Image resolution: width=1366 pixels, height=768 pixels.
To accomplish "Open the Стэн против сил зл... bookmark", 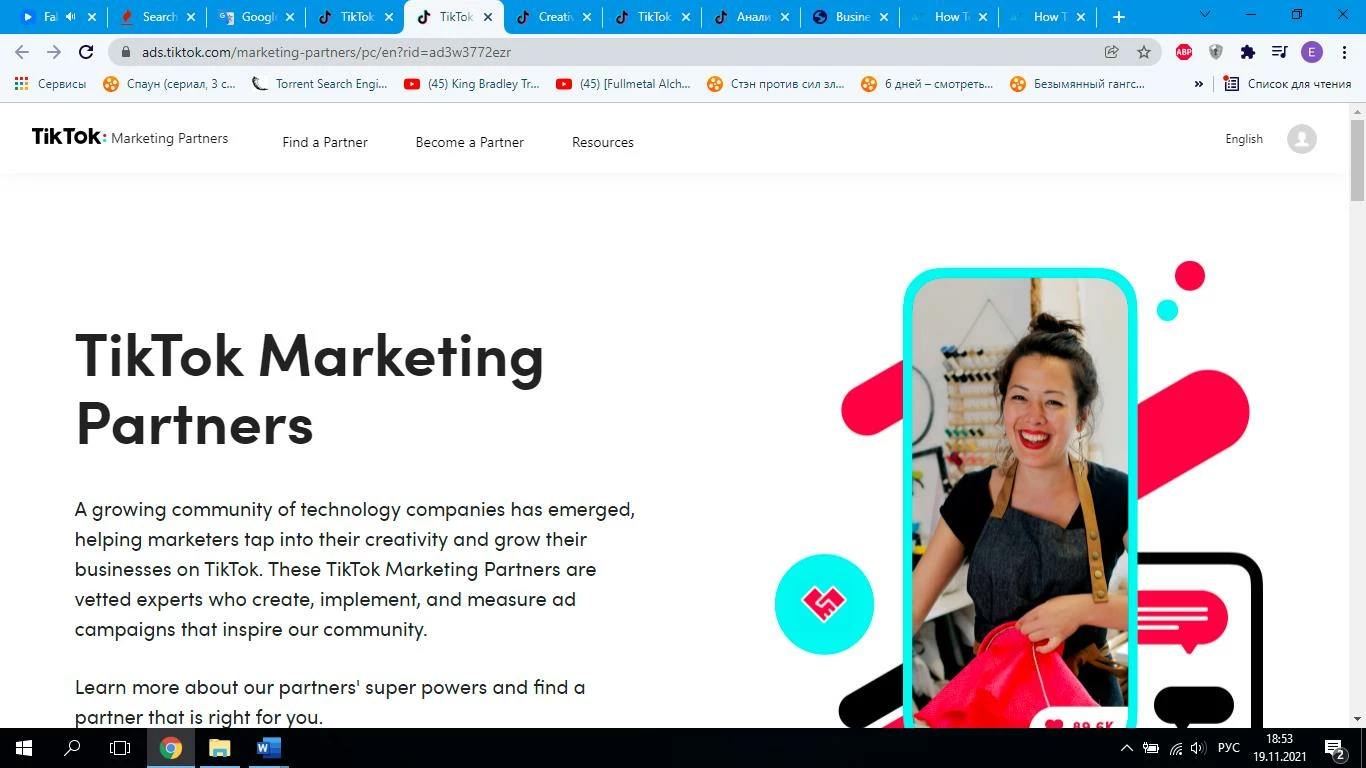I will click(776, 84).
